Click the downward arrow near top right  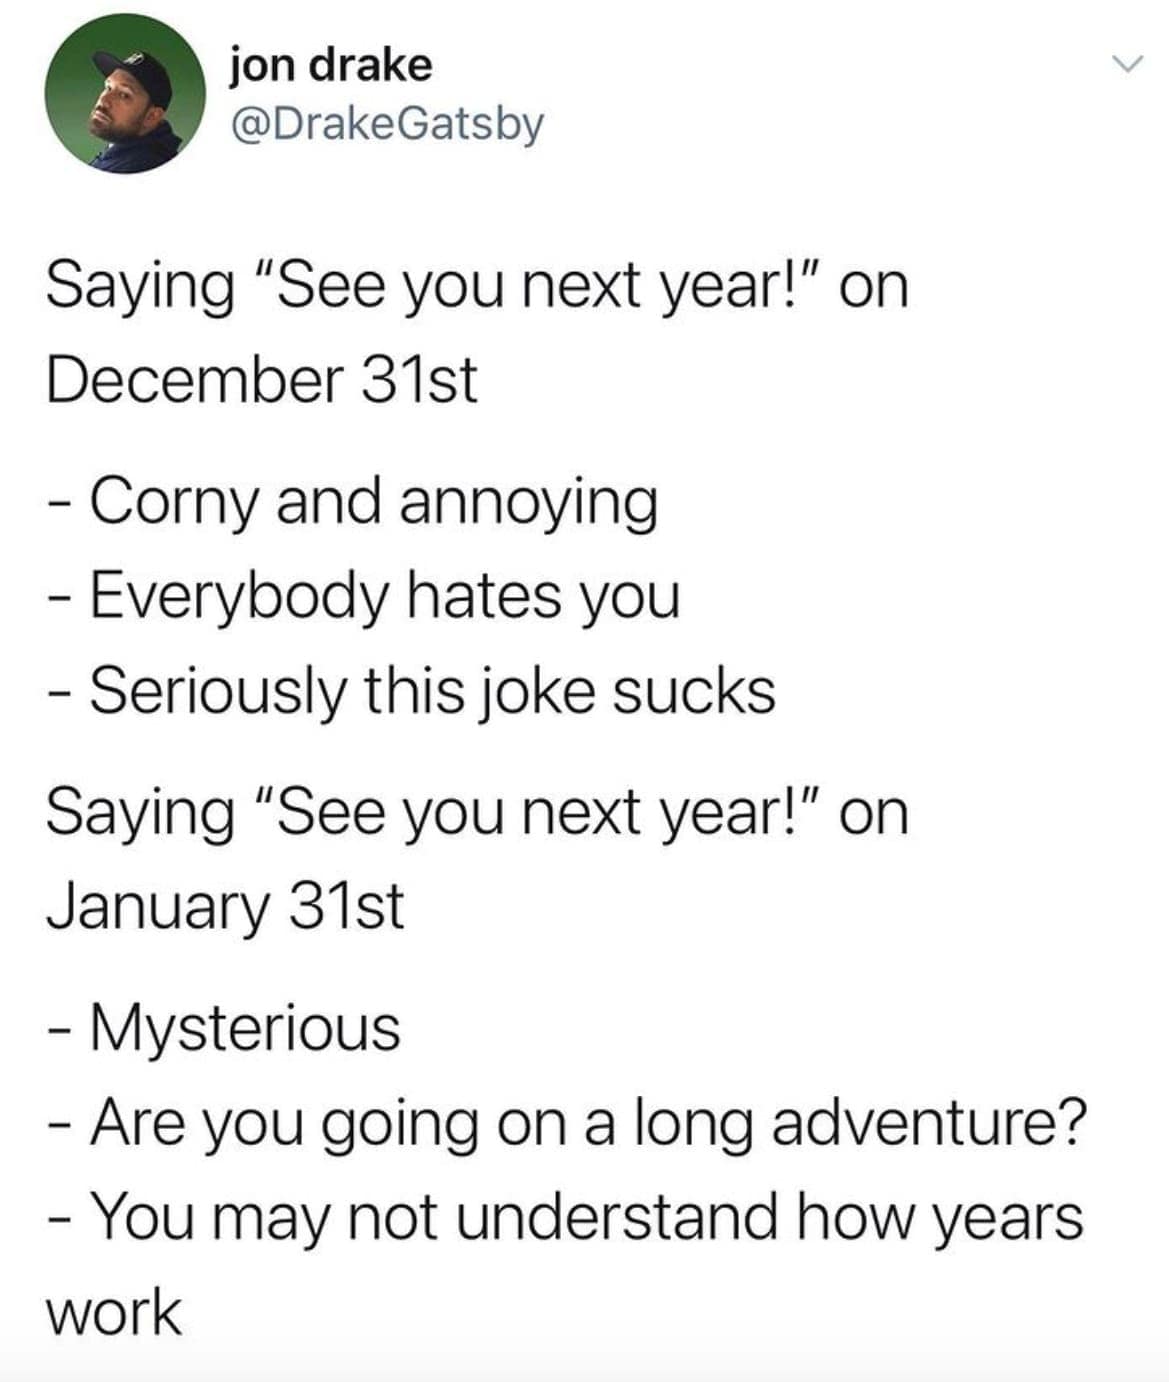[x=1128, y=62]
